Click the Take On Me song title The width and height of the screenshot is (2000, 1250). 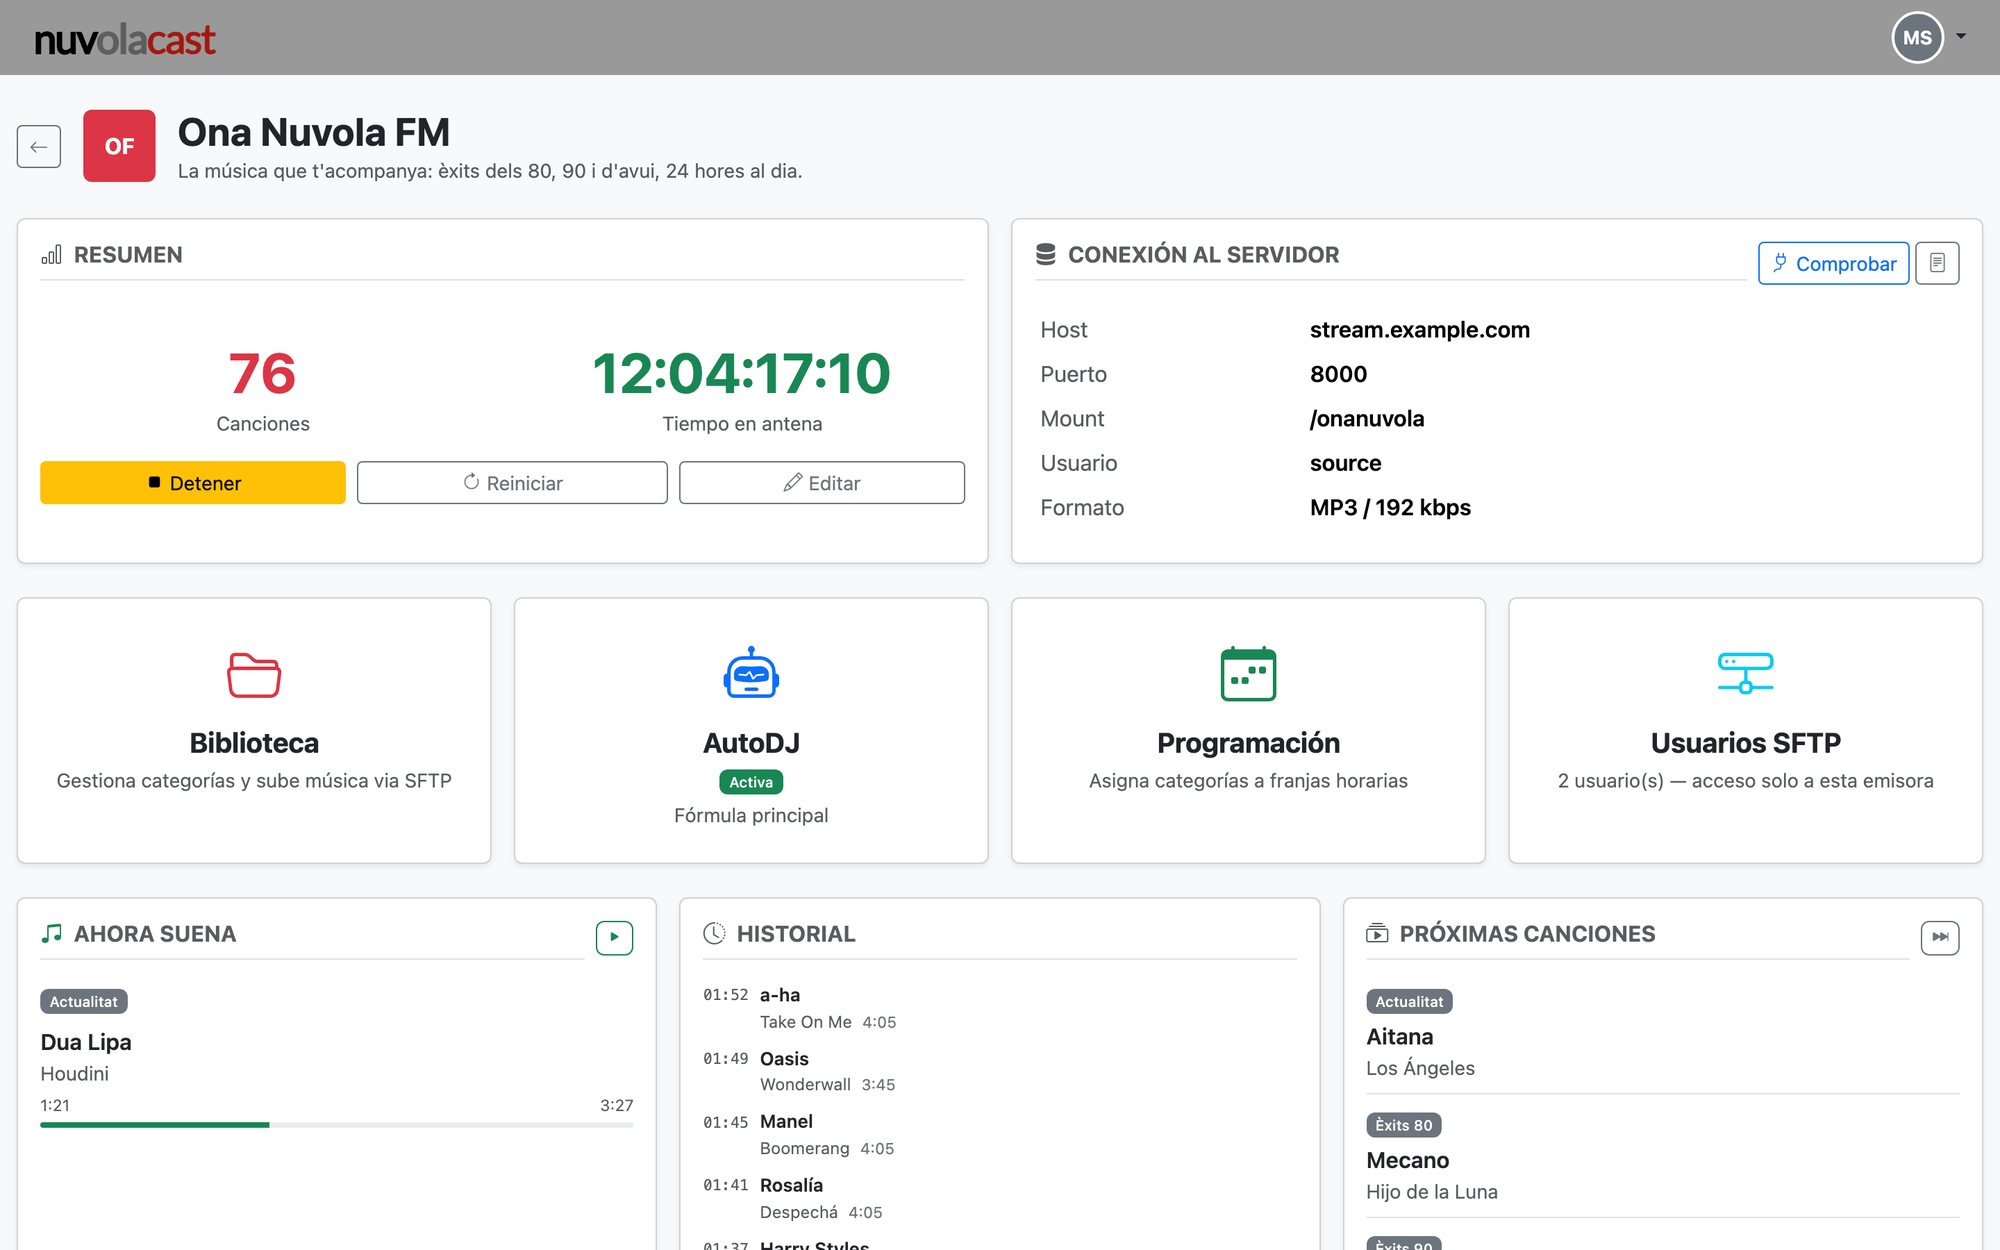806,1022
